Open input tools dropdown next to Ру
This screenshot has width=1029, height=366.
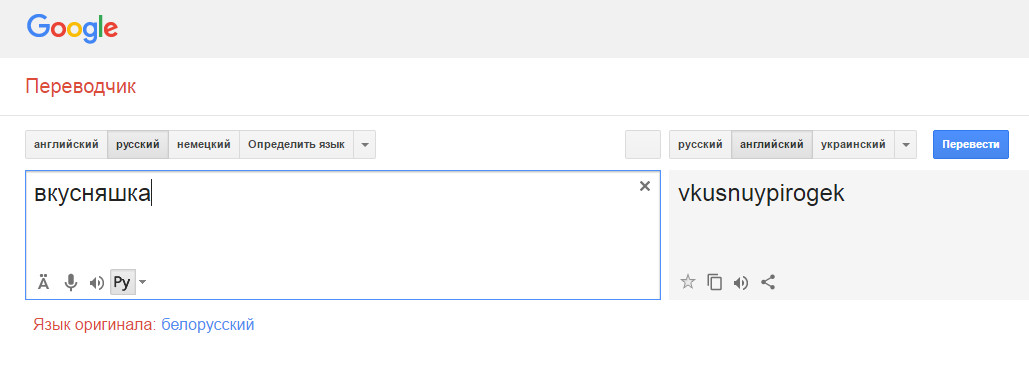(x=143, y=283)
